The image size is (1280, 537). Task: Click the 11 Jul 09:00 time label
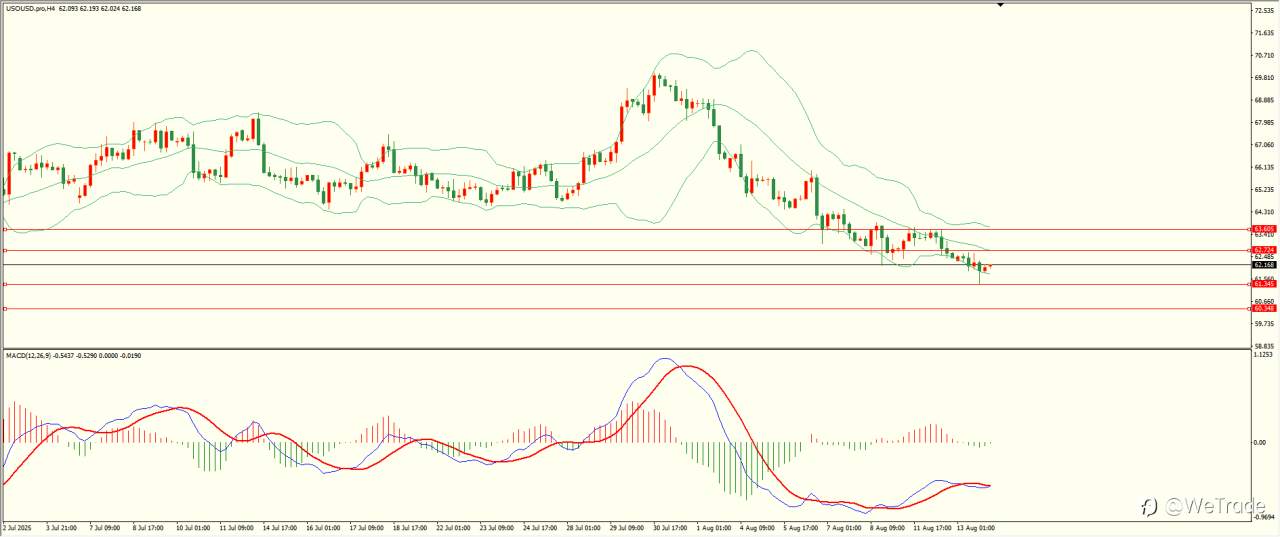tap(238, 526)
